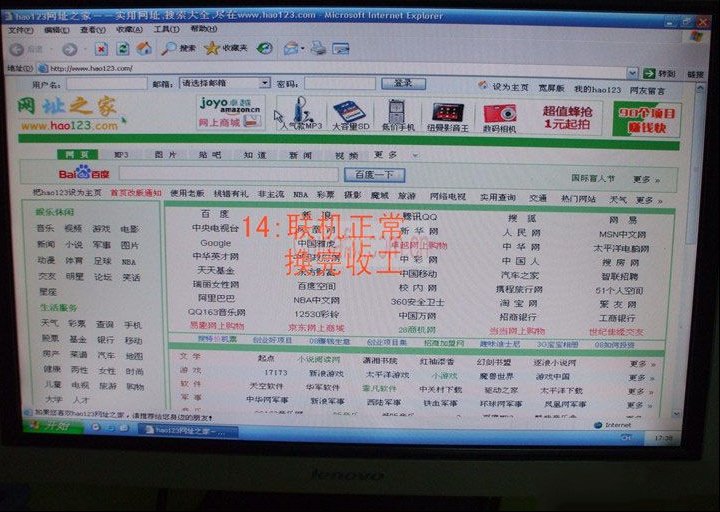Open the 360安全卫士 link

(417, 302)
